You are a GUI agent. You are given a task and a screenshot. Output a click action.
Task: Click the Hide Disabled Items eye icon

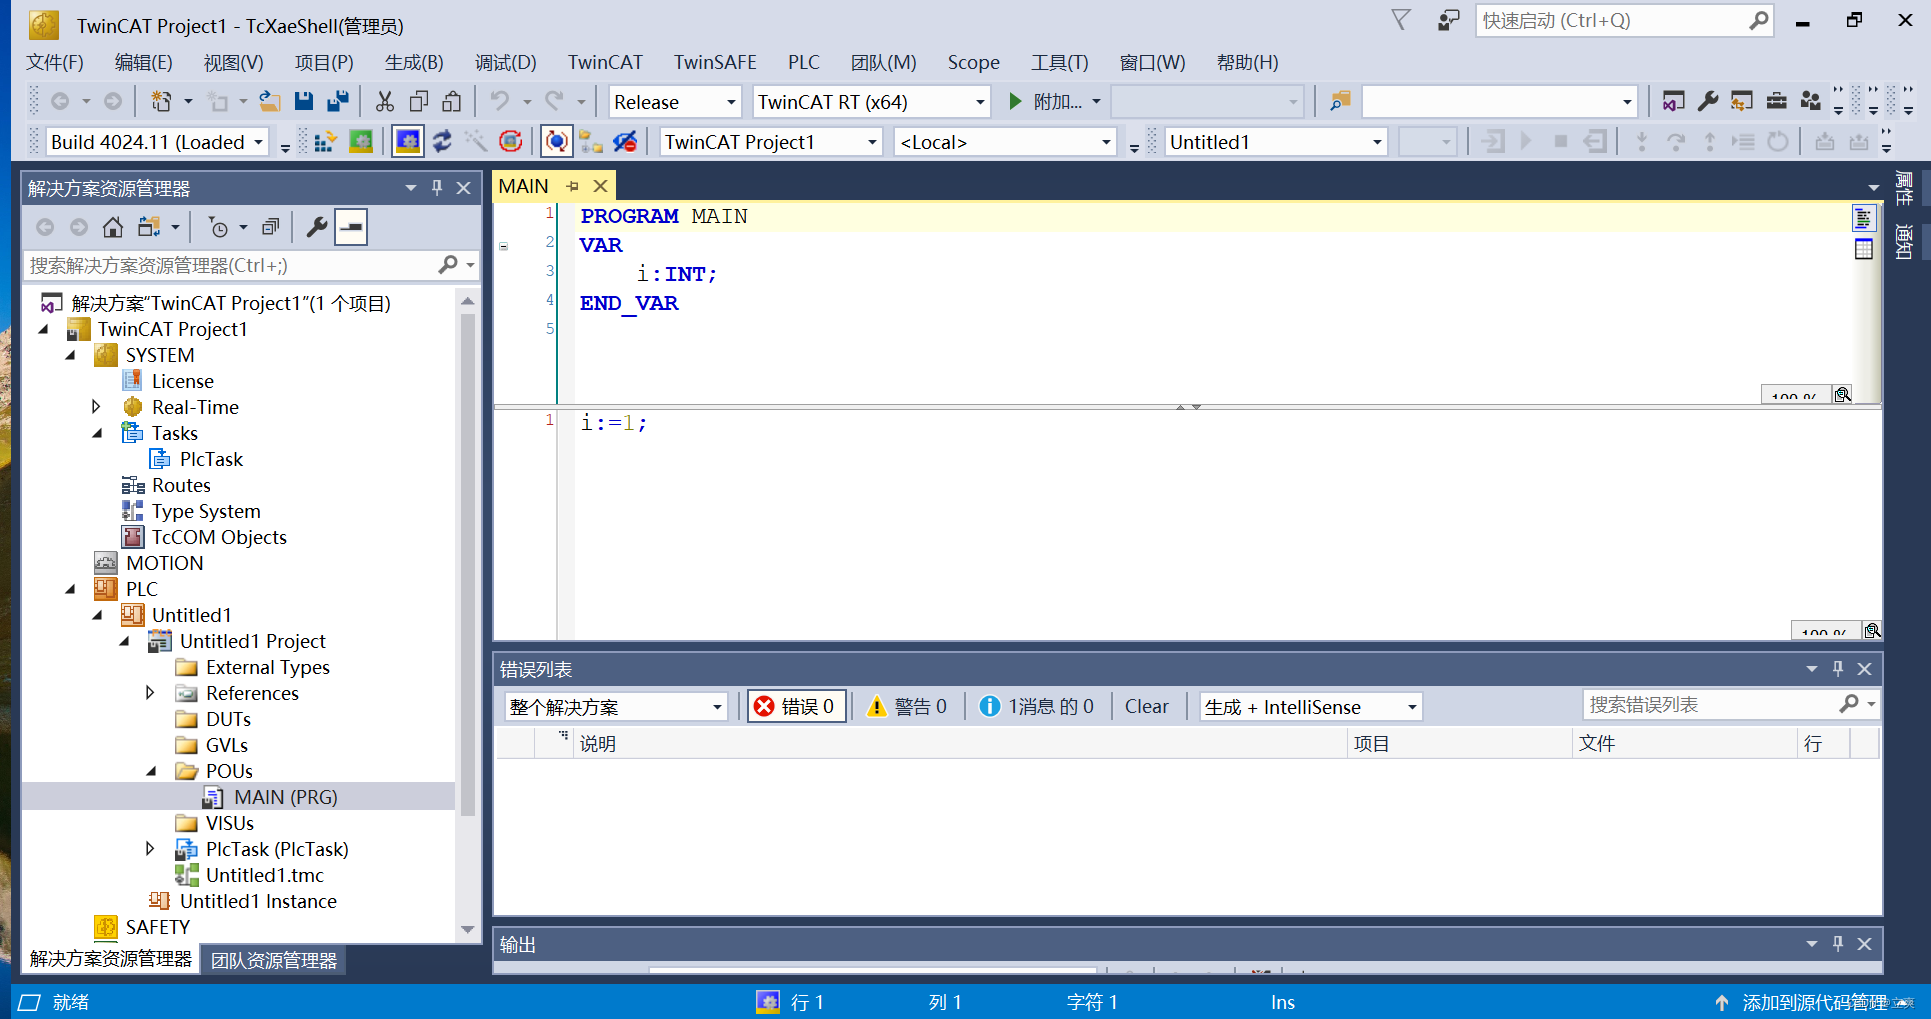click(625, 142)
